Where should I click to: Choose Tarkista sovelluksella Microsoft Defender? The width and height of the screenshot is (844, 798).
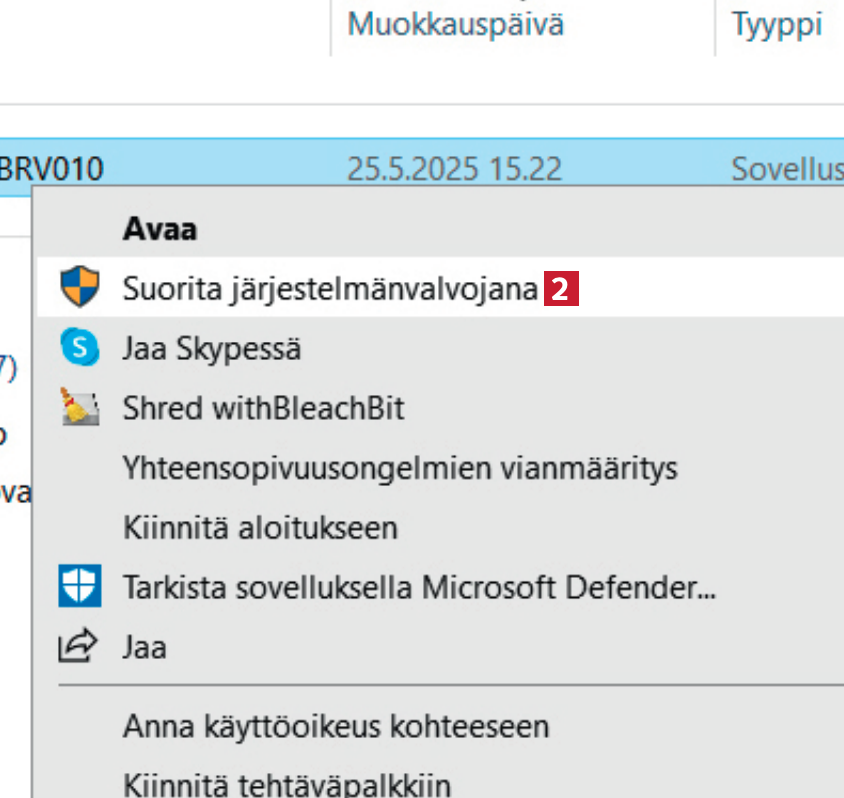[419, 587]
